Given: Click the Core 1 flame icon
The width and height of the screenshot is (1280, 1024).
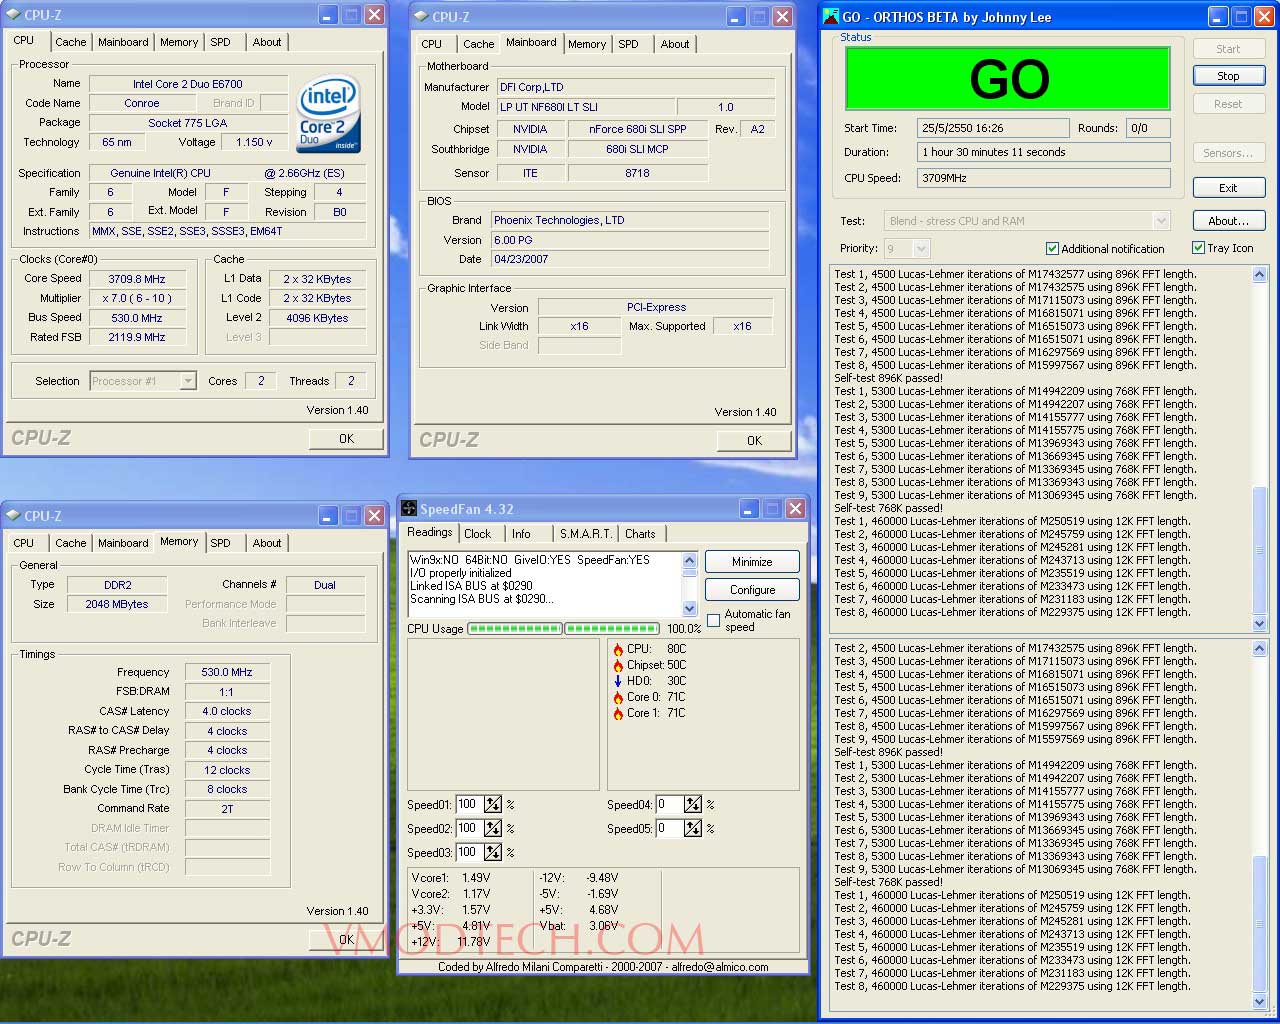Looking at the screenshot, I should click(618, 713).
